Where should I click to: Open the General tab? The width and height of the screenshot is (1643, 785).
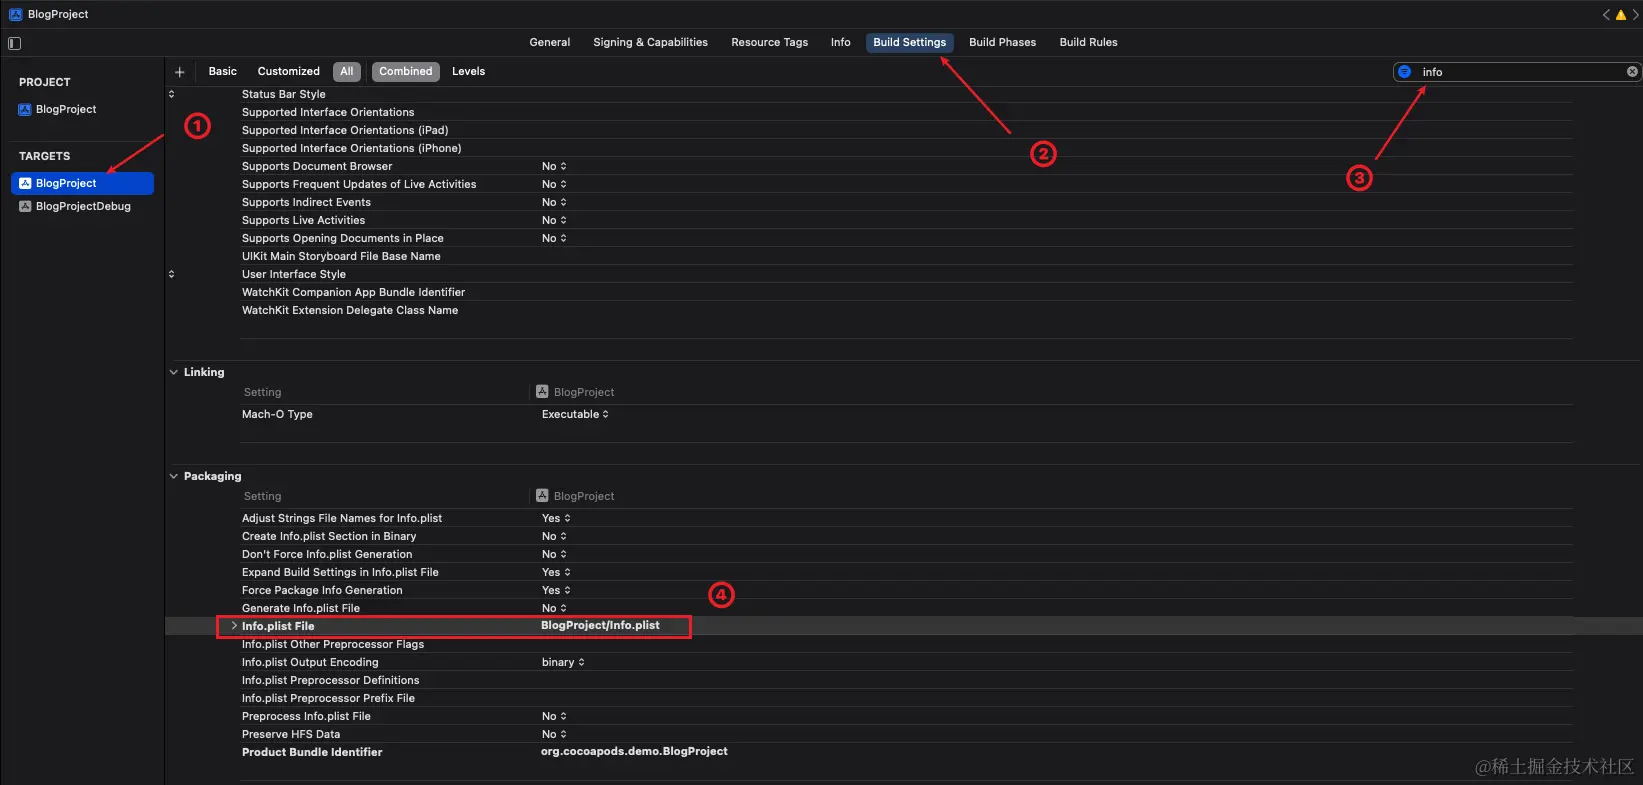click(x=550, y=42)
